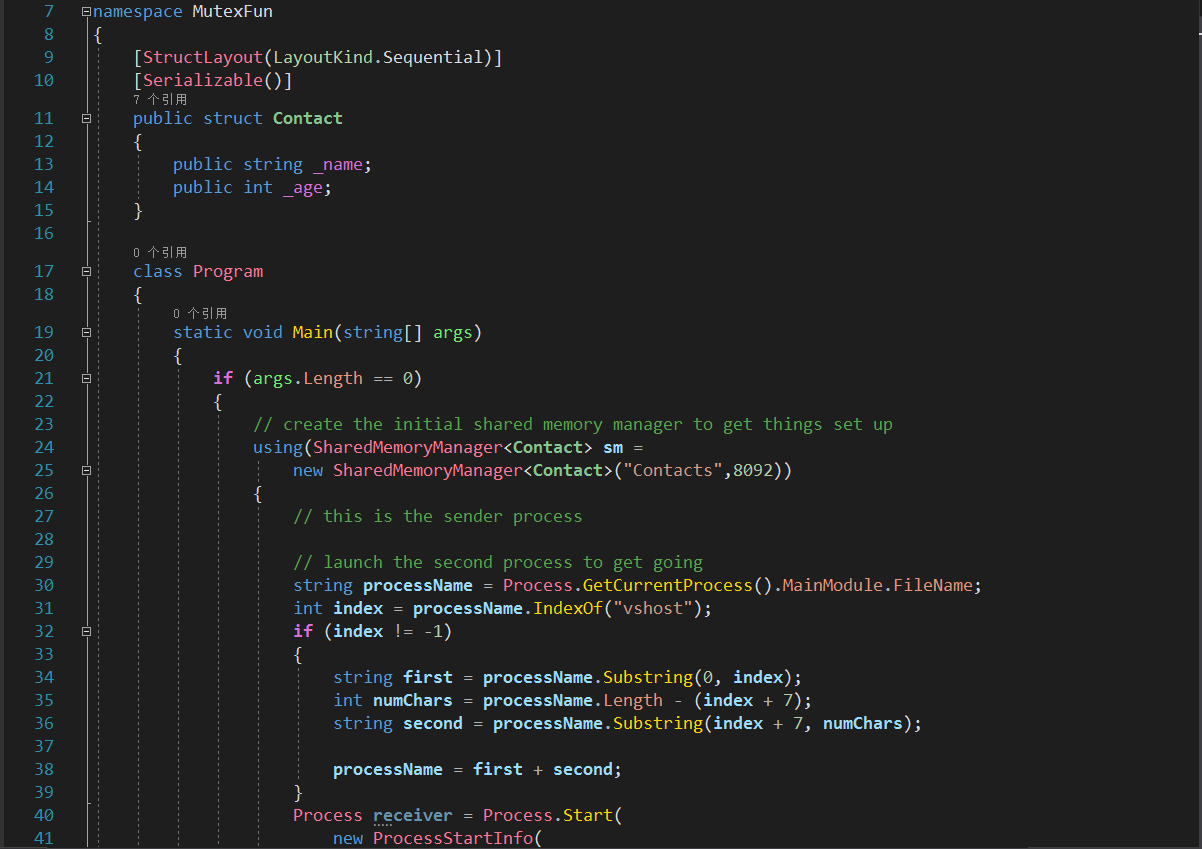Viewport: 1202px width, 849px height.
Task: Collapse the MutexFun namespace fold region
Action: click(86, 11)
